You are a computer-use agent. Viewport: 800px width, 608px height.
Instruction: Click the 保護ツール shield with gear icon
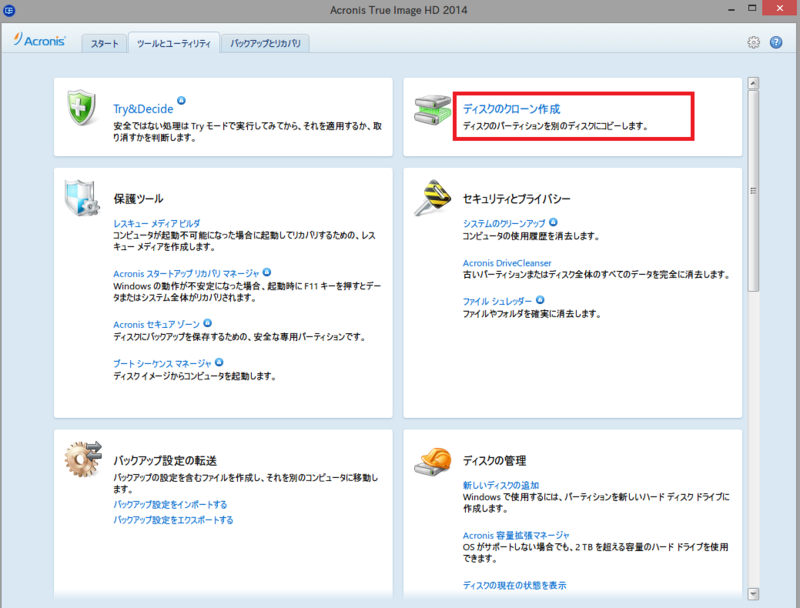click(x=82, y=198)
